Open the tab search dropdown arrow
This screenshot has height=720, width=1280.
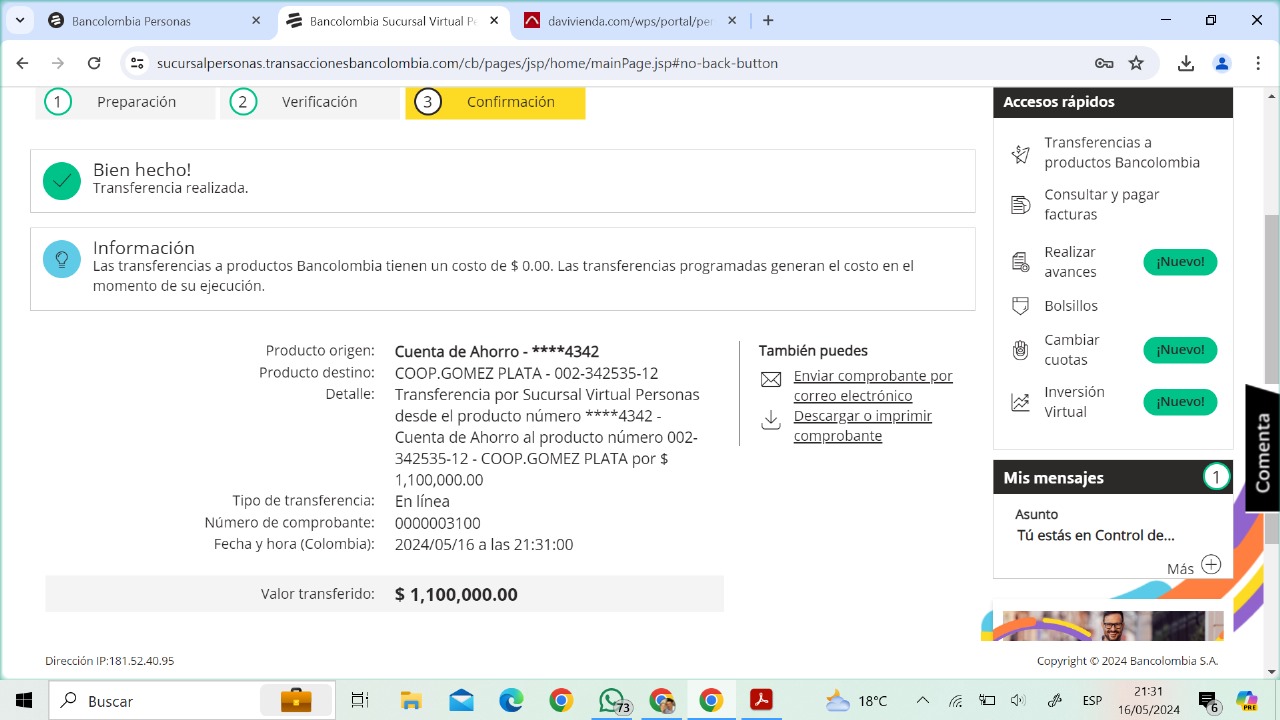(x=20, y=20)
